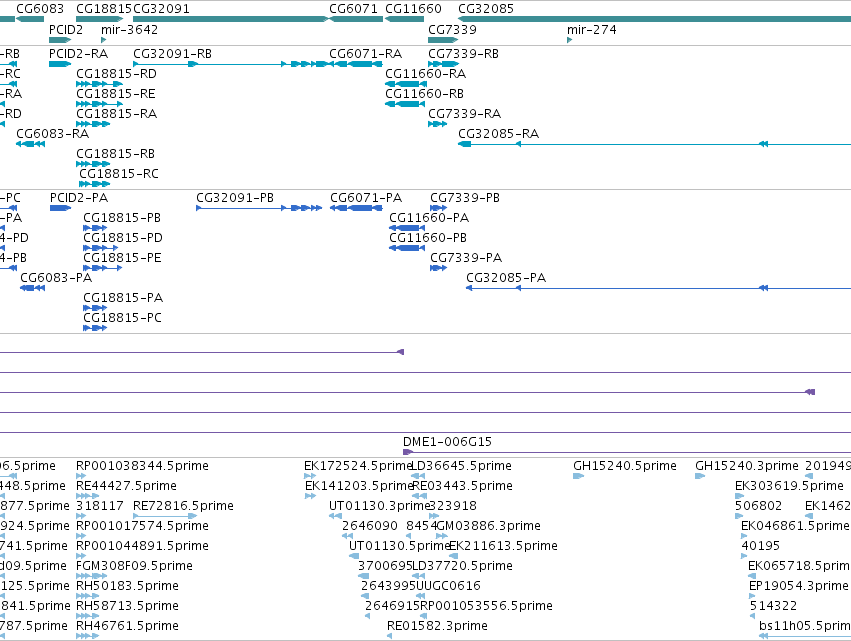Viewport: 851px width, 641px height.
Task: Click protein CG32091-PB label
Action: coord(235,198)
